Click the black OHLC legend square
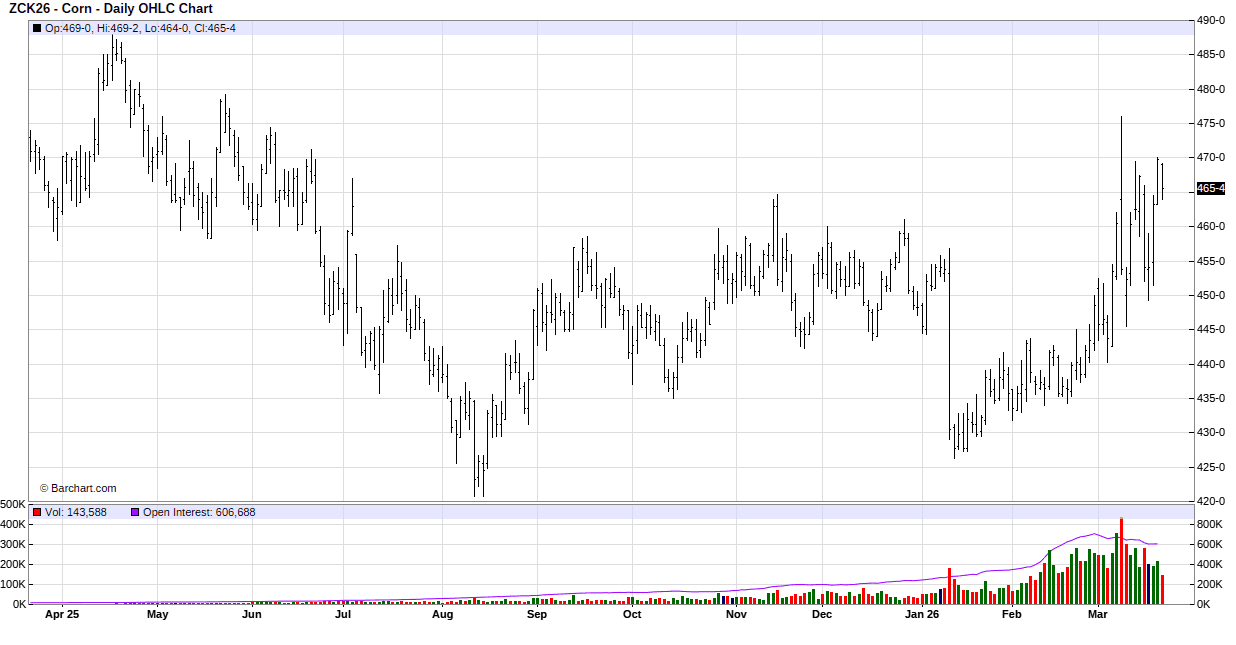 coord(38,28)
